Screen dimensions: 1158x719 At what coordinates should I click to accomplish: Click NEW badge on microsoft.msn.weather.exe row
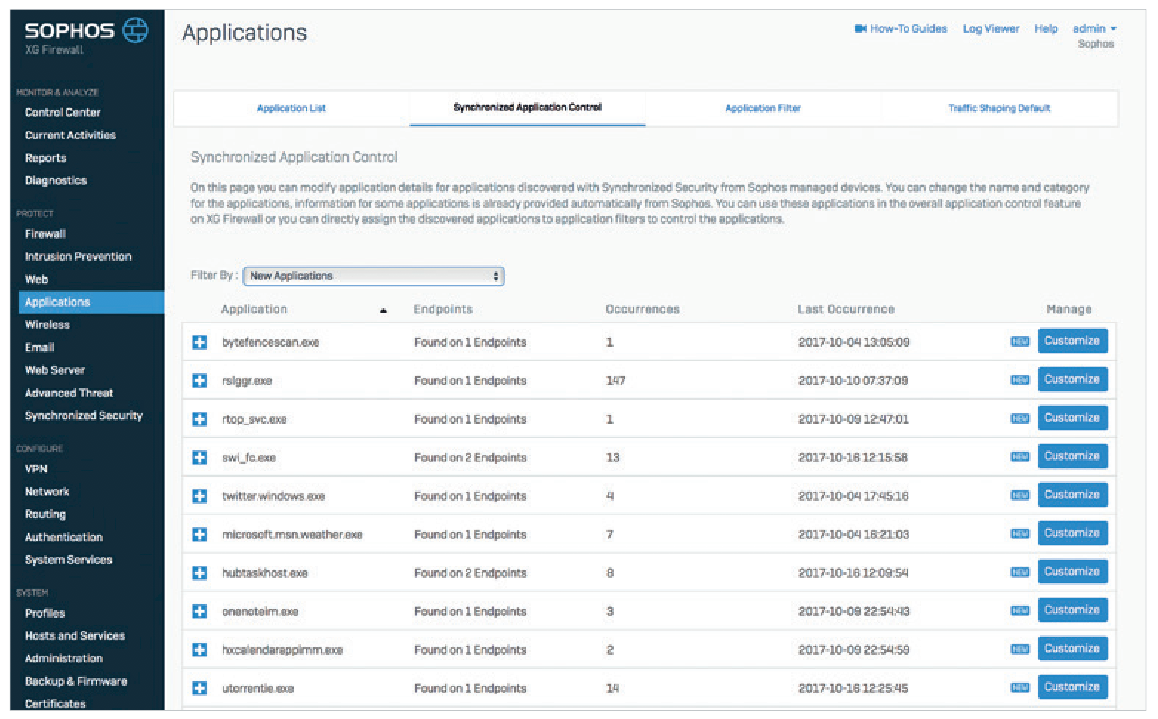(x=1020, y=534)
